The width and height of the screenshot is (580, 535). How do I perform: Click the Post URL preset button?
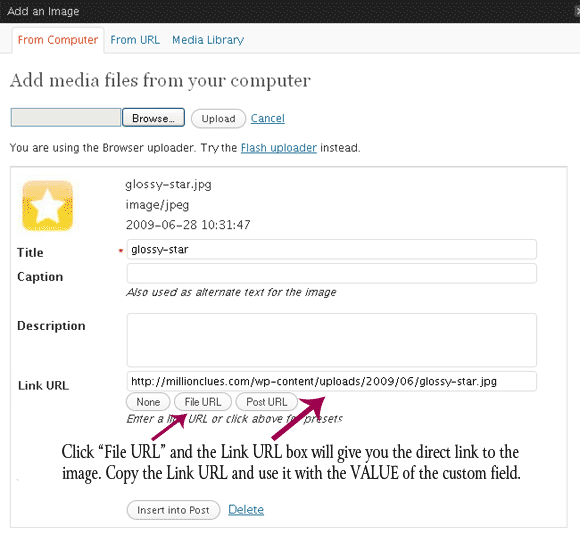[x=267, y=402]
